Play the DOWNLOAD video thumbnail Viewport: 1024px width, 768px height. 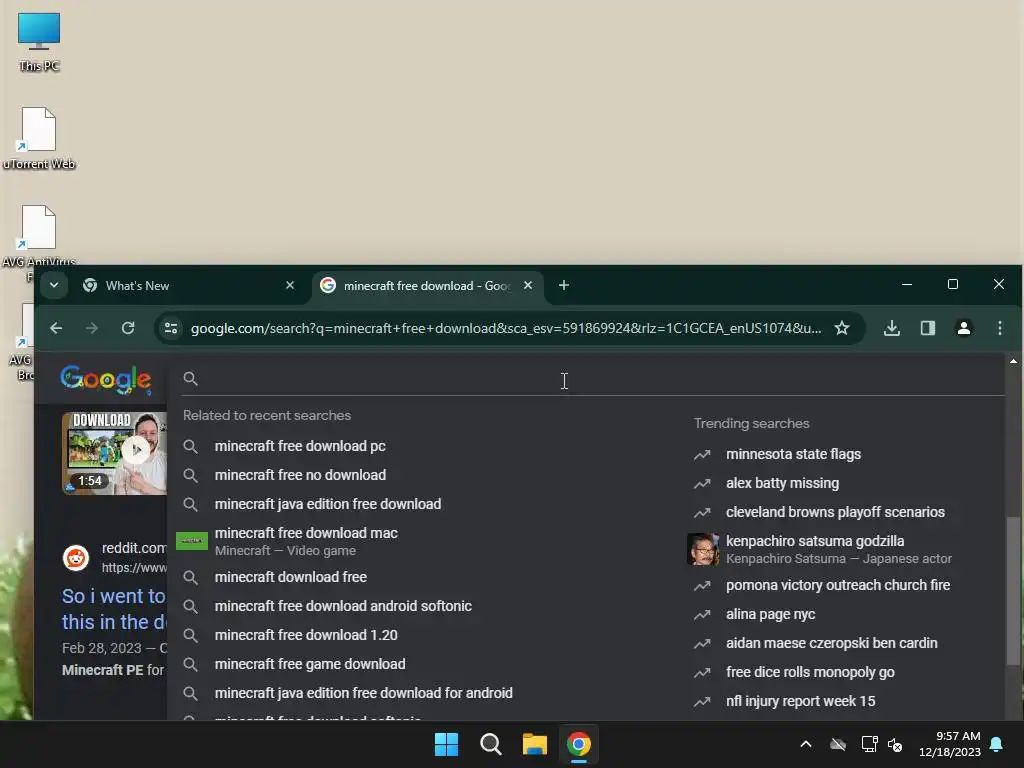[114, 453]
